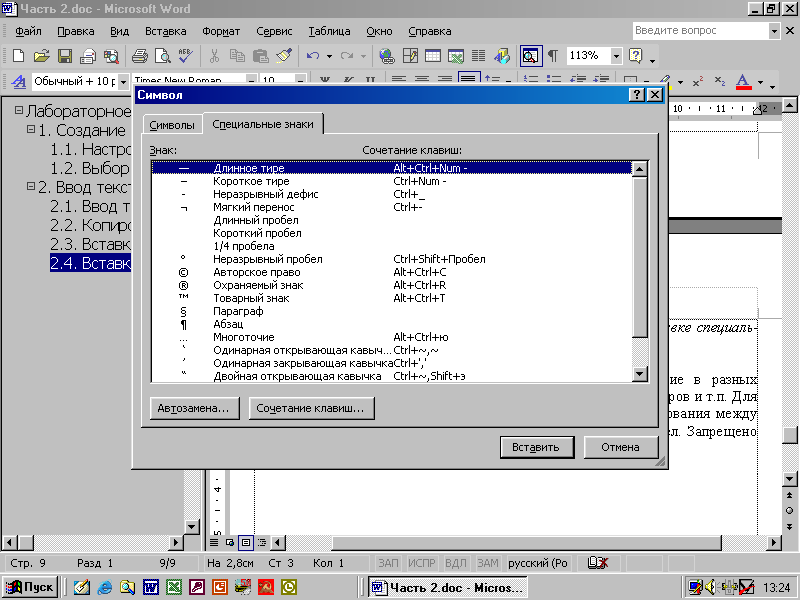Click volume speaker icon in tray
800x600 pixels.
coord(710,588)
